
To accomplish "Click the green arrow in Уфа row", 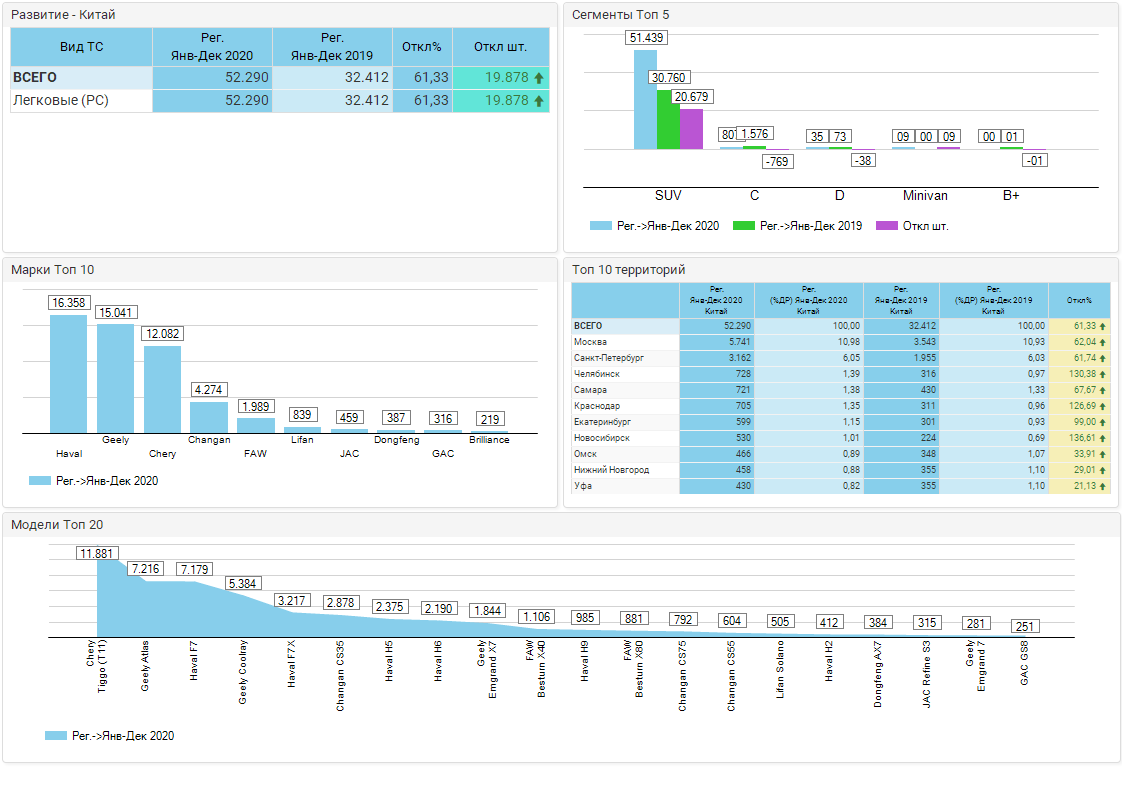I will point(1102,486).
